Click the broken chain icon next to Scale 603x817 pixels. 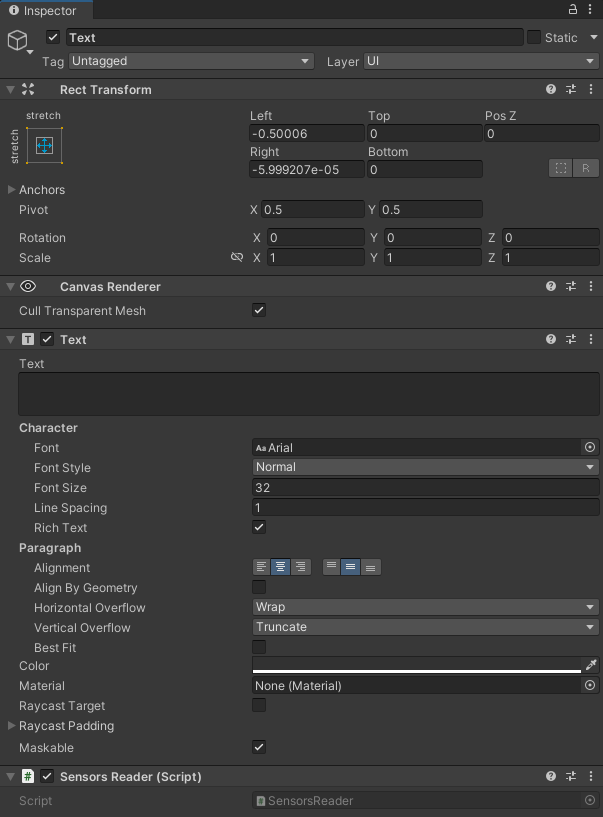coord(237,257)
